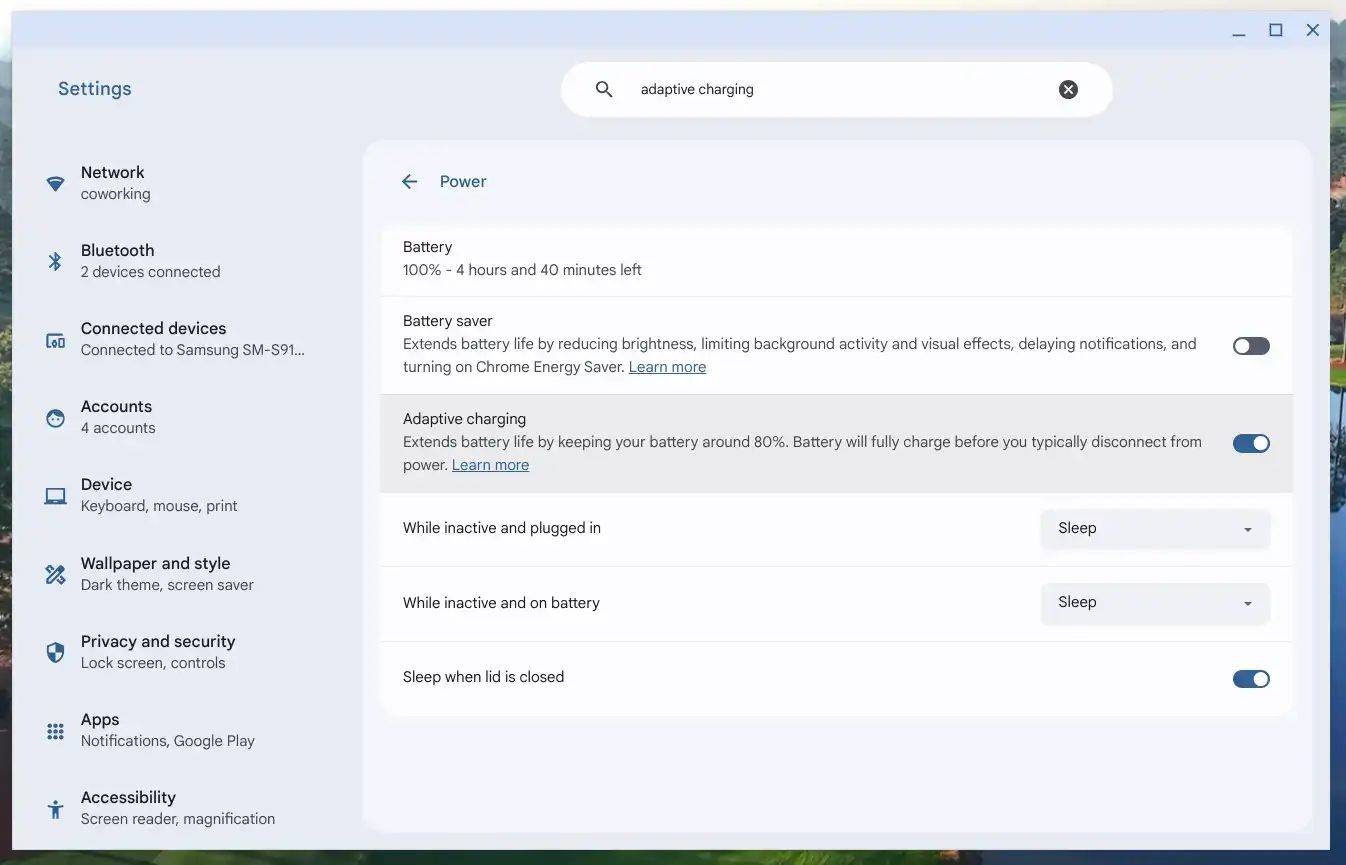Click the search settings input field
This screenshot has width=1346, height=865.
(x=836, y=89)
